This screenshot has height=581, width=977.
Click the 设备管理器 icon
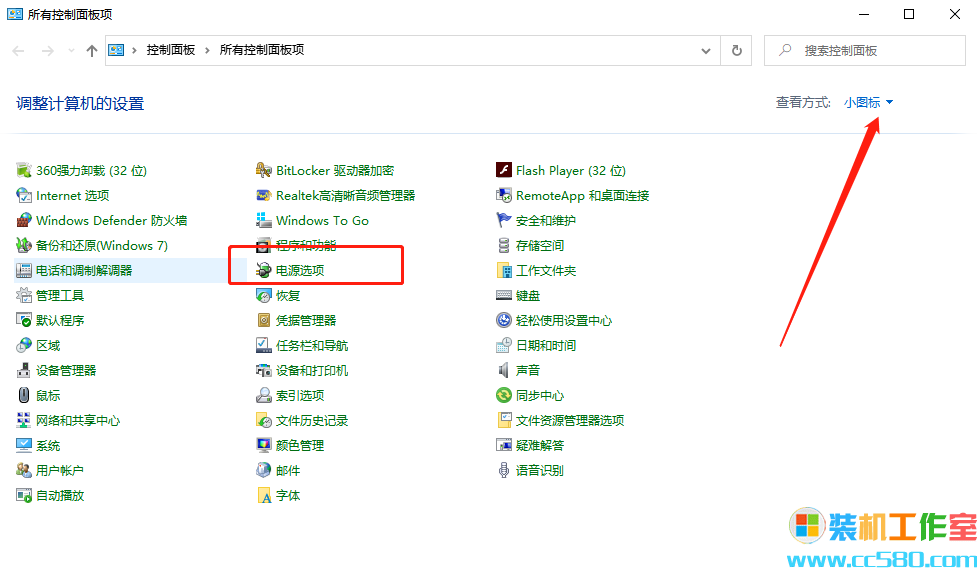tap(24, 370)
